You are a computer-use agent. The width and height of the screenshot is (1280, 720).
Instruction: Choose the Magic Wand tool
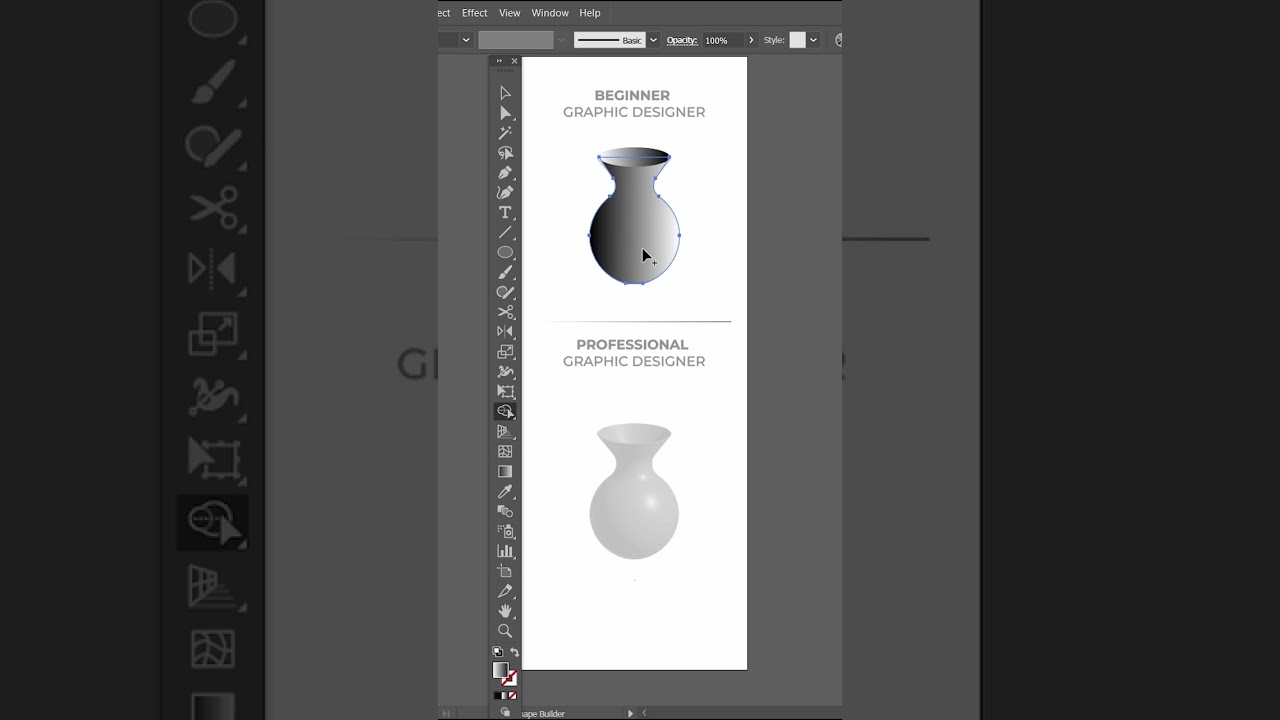click(505, 133)
